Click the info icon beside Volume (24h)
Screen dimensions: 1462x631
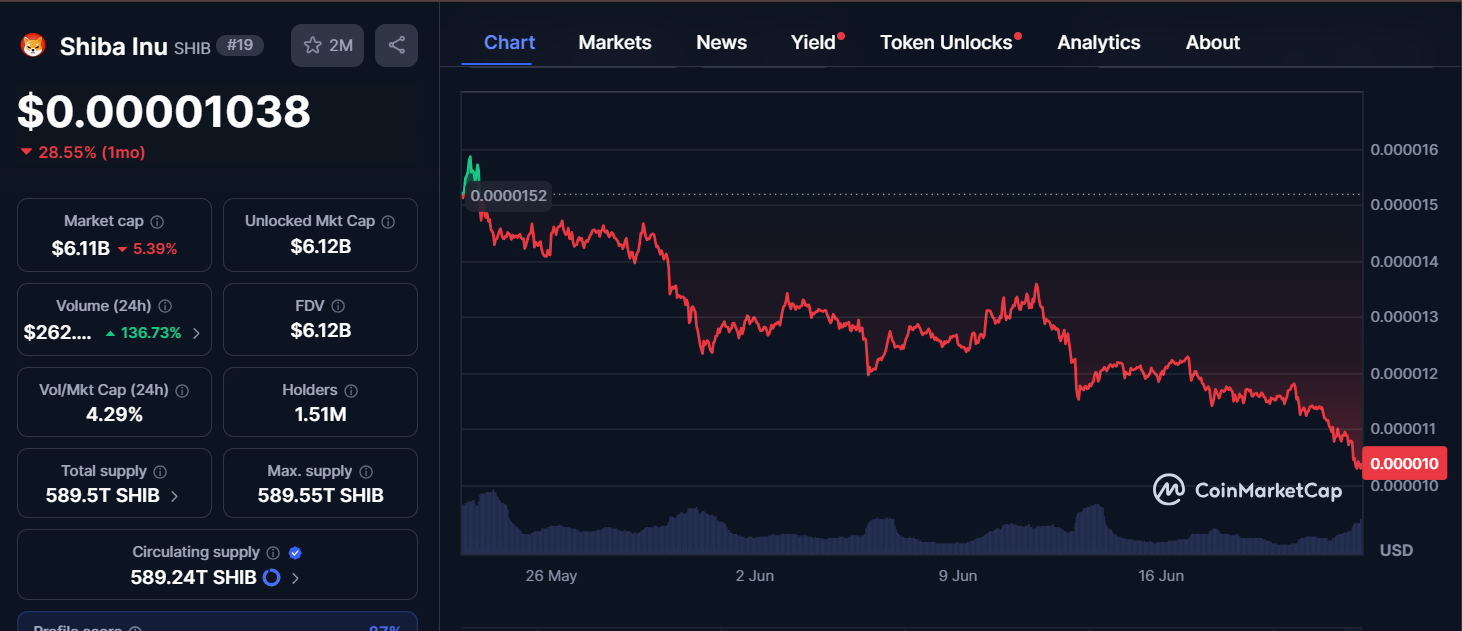click(x=165, y=306)
